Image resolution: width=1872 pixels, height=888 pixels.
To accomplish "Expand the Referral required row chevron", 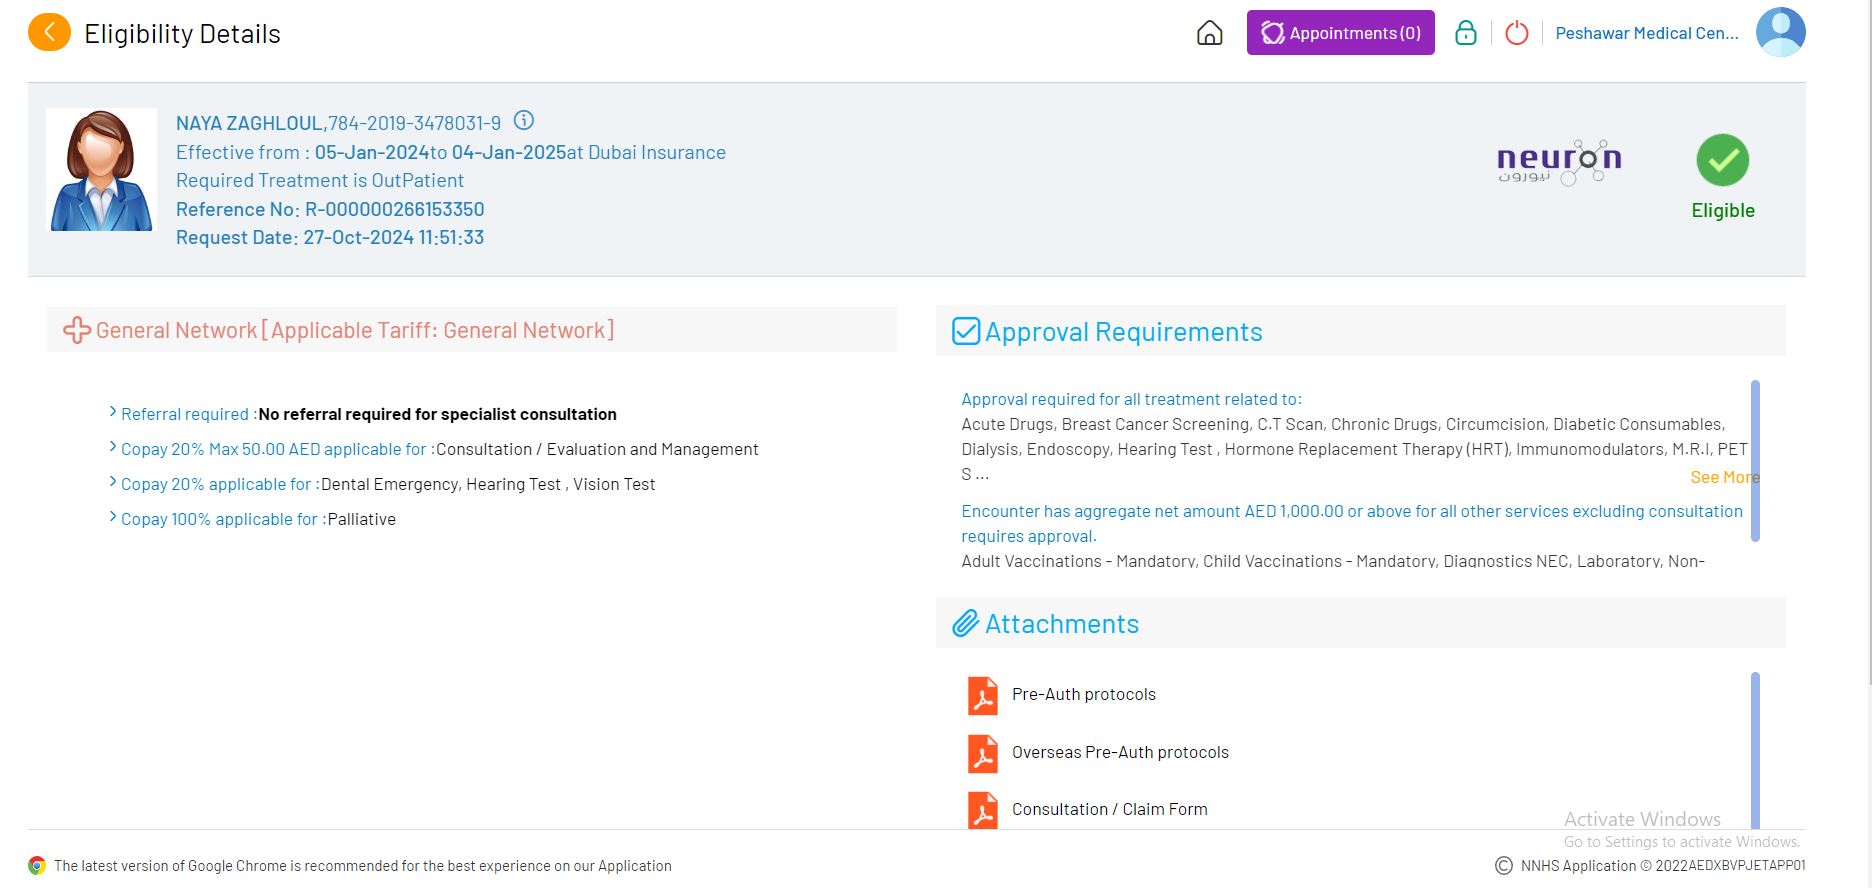I will pyautogui.click(x=113, y=412).
